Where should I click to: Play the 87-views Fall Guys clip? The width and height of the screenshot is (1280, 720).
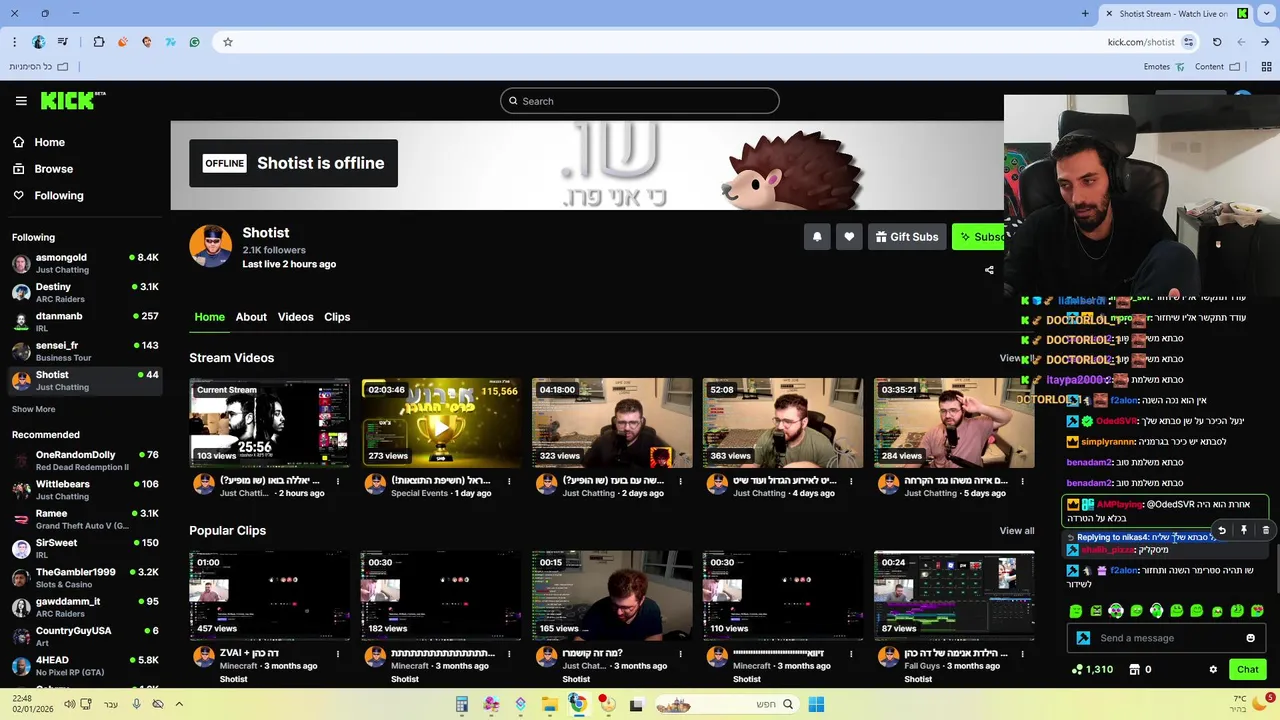point(954,595)
